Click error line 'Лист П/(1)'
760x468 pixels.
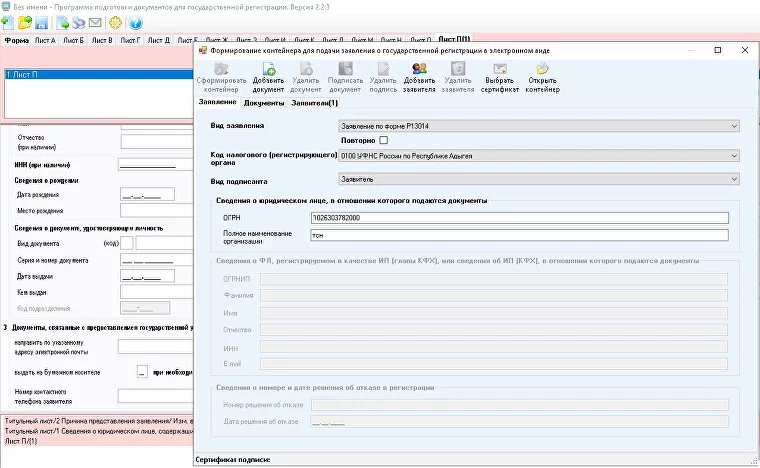(x=21, y=441)
